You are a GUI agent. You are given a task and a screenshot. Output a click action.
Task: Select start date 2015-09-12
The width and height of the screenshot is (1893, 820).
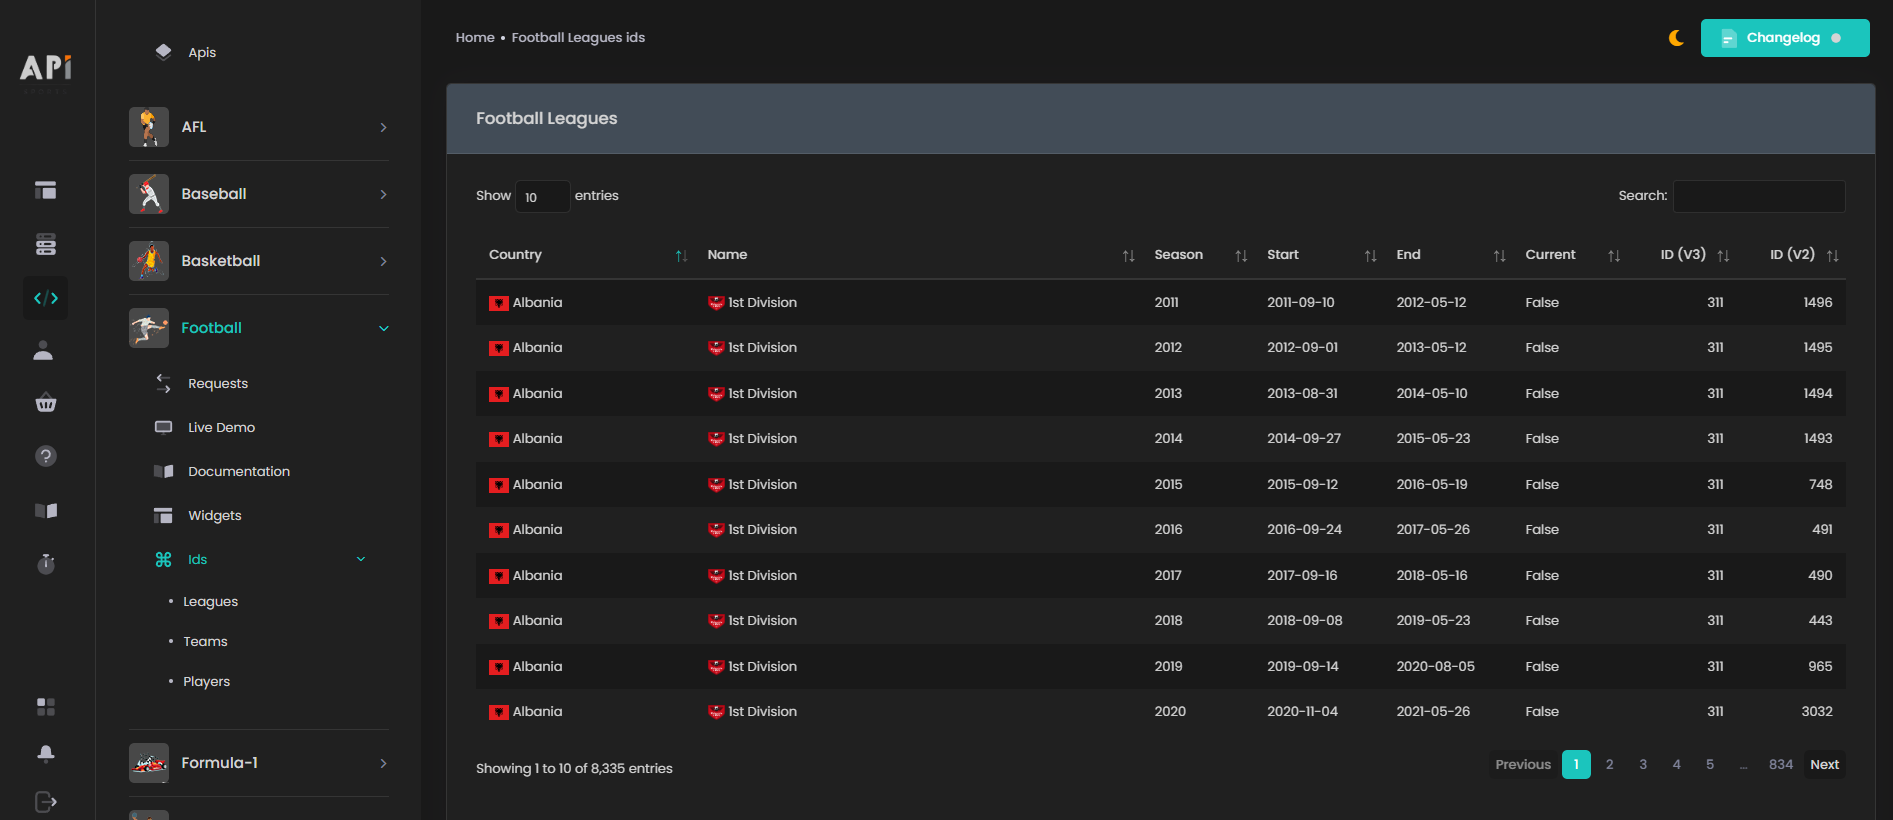click(1302, 484)
